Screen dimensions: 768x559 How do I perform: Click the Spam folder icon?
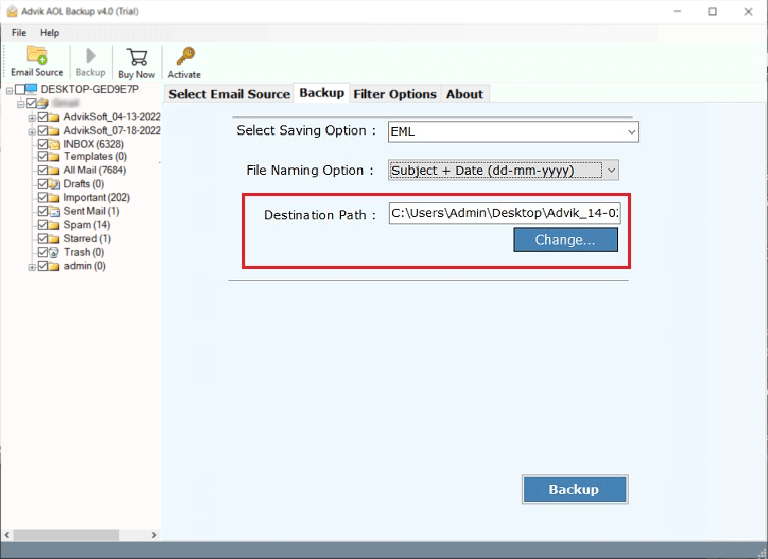(54, 225)
